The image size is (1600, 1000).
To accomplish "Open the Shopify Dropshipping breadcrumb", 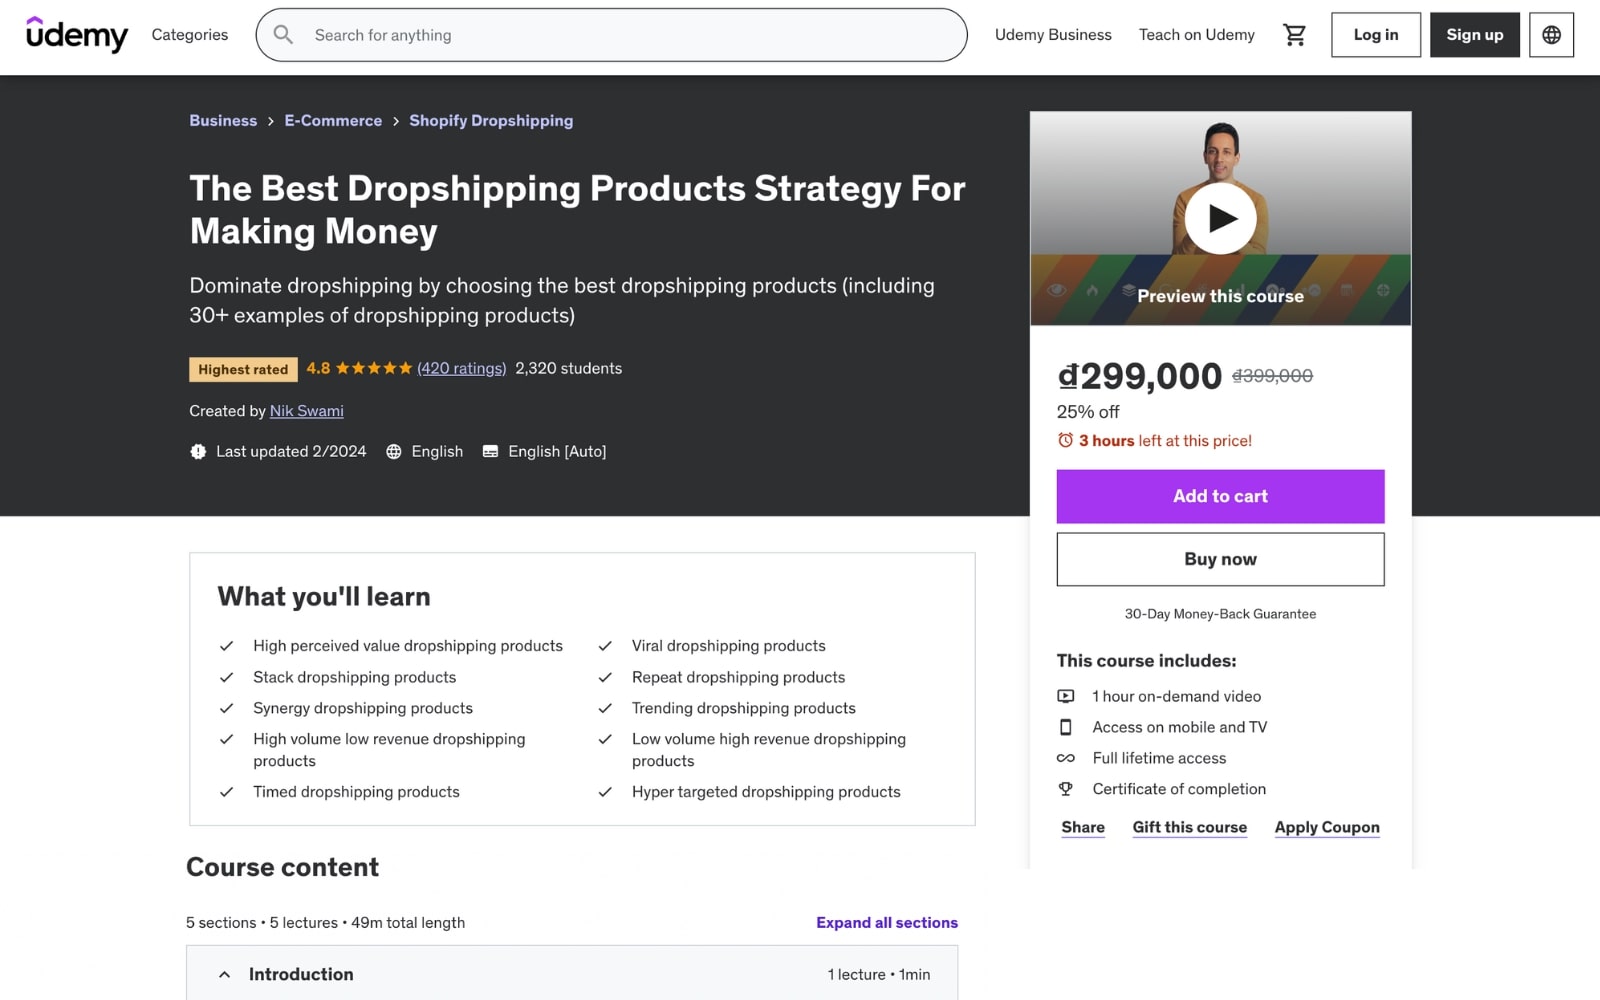I will tap(491, 120).
